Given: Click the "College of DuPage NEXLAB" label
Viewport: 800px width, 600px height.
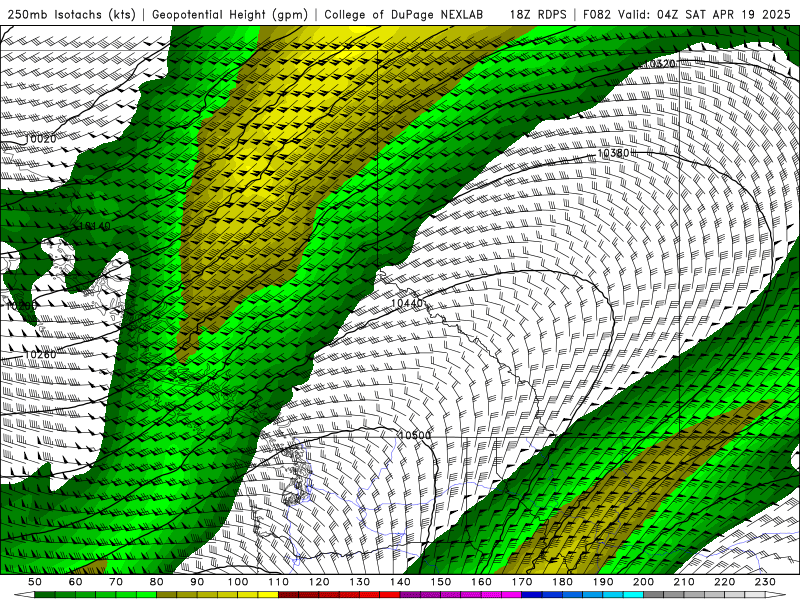Looking at the screenshot, I should pos(404,14).
